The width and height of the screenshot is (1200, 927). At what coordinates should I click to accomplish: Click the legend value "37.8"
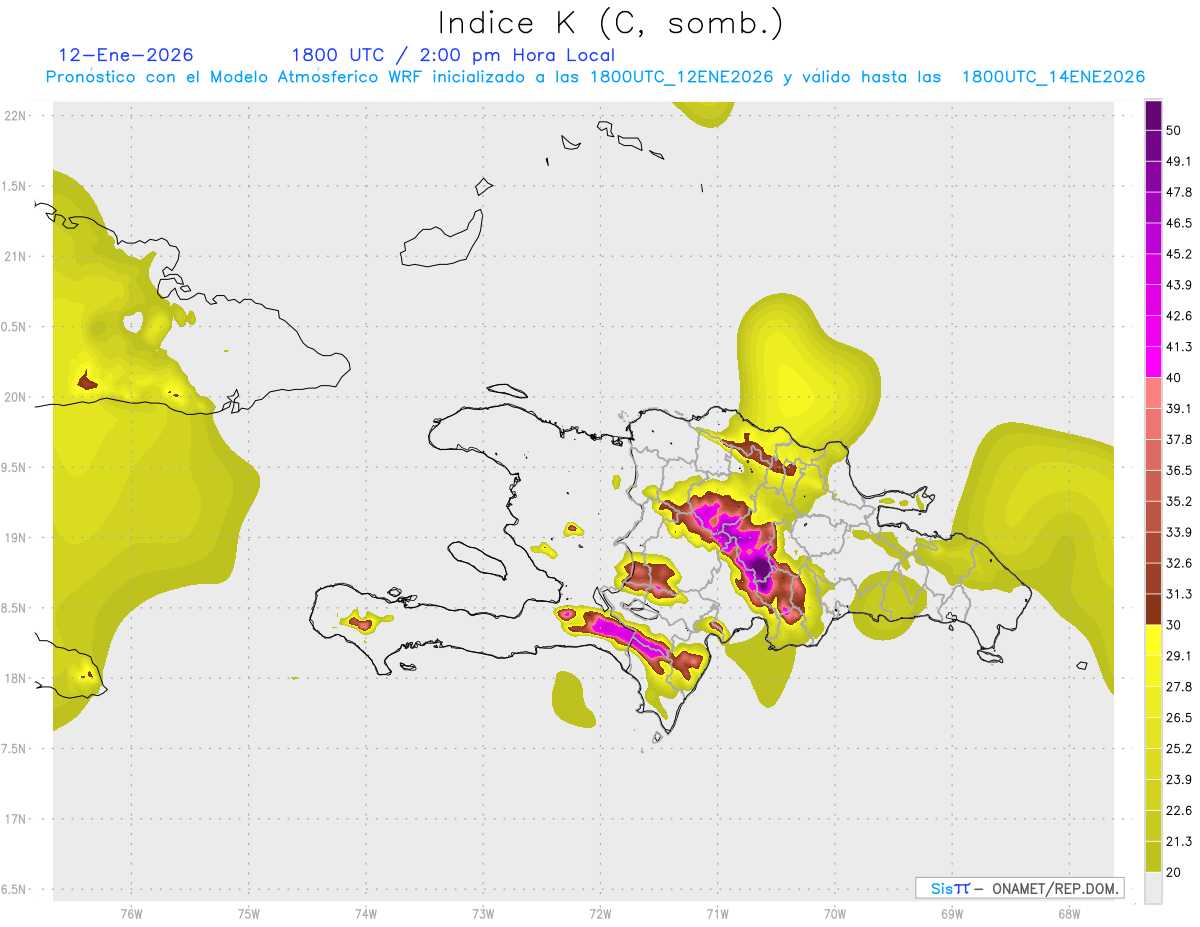tap(1179, 440)
